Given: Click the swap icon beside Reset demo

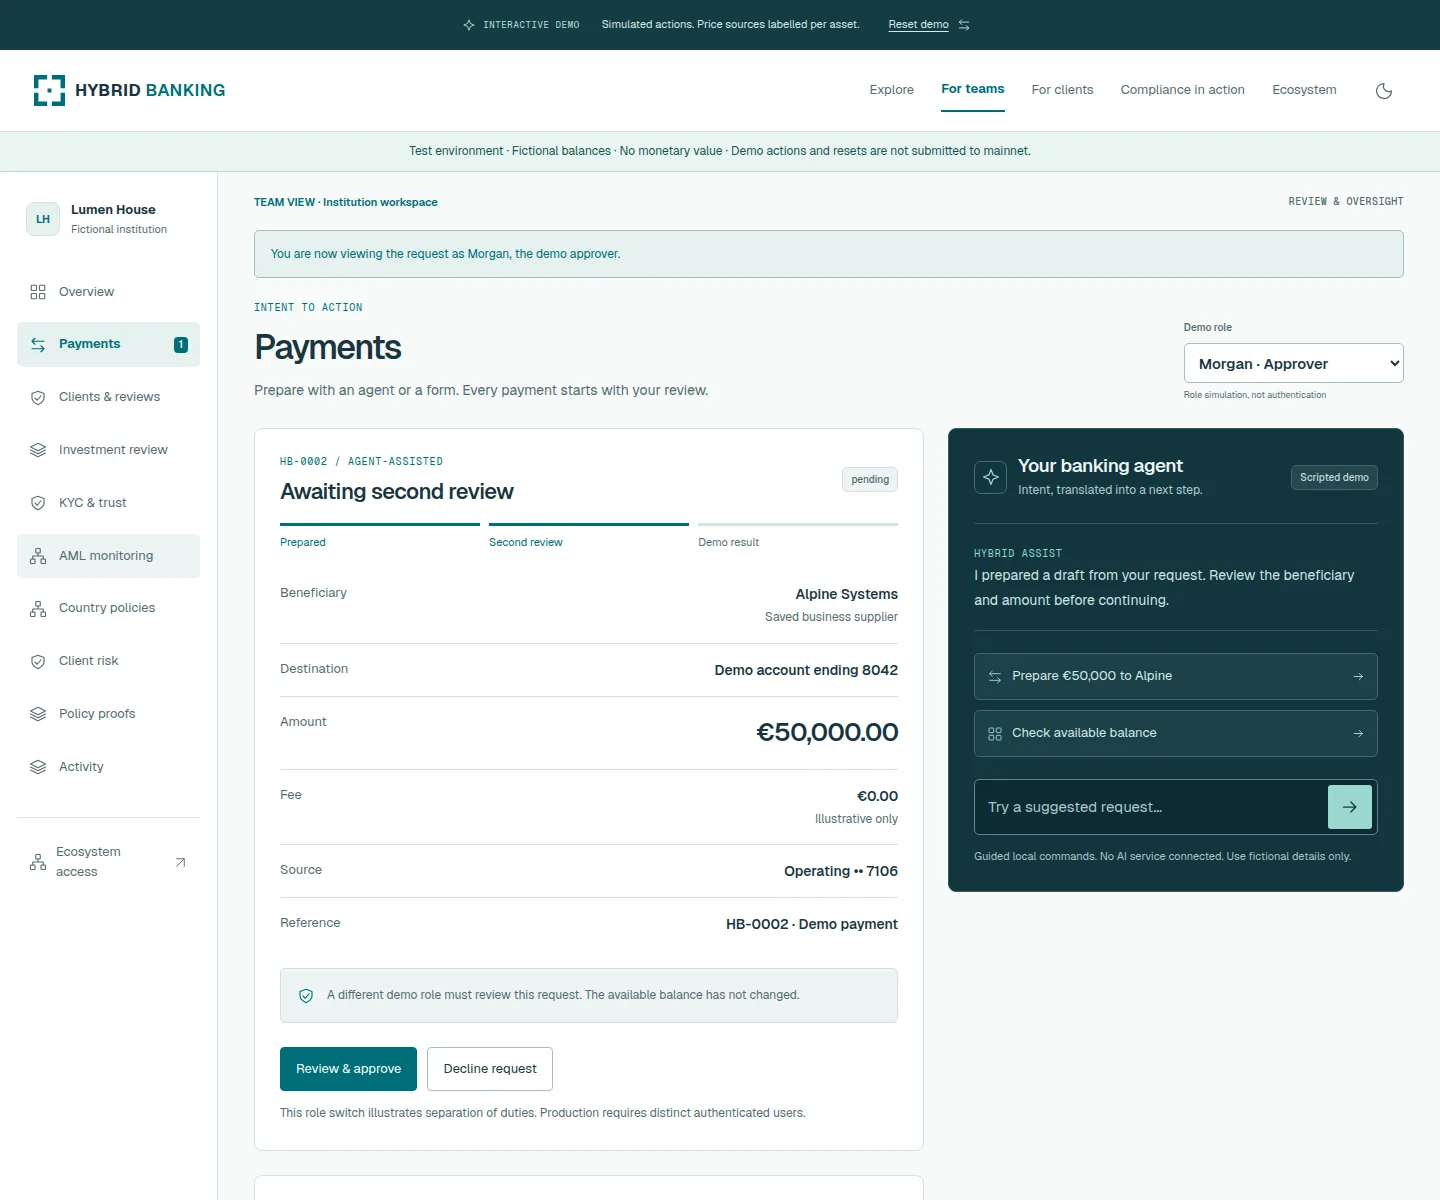Looking at the screenshot, I should (x=964, y=25).
